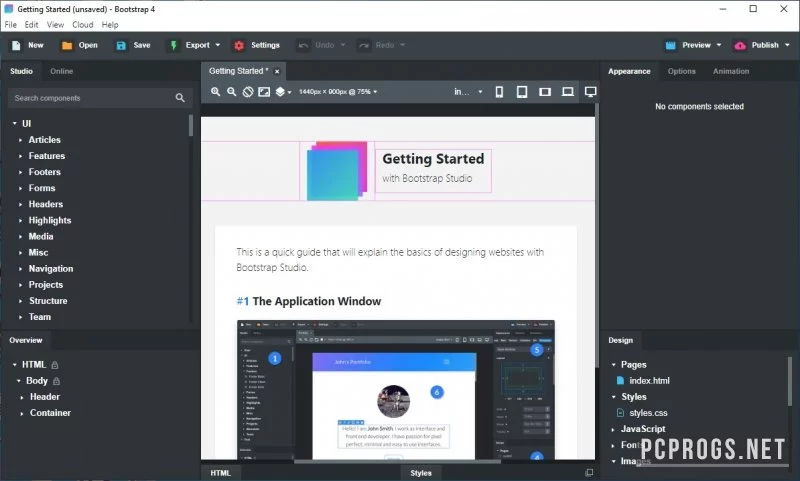Expand the JavaScript group in Design
Image resolution: width=800 pixels, height=481 pixels.
[x=613, y=429]
